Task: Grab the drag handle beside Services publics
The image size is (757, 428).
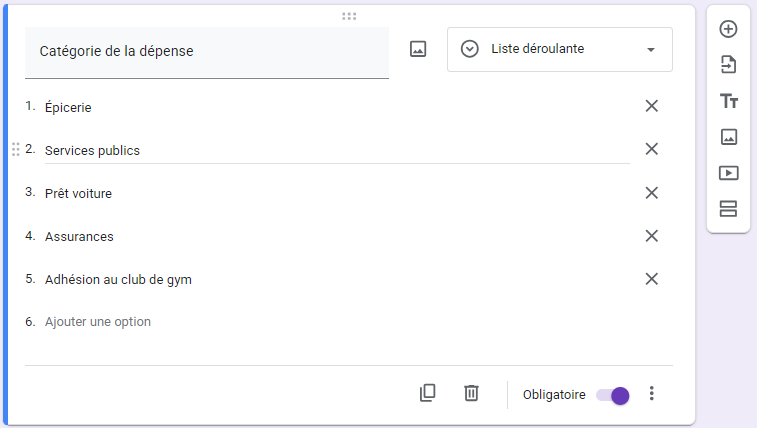Action: pos(15,149)
